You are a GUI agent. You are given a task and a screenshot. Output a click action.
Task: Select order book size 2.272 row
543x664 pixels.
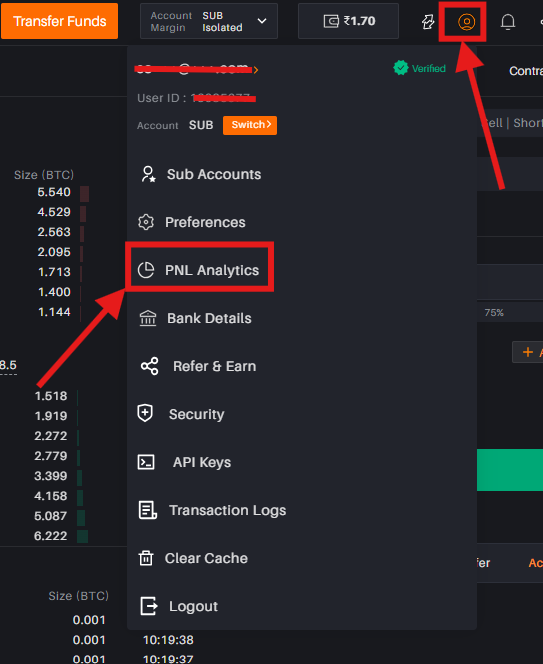click(x=51, y=436)
